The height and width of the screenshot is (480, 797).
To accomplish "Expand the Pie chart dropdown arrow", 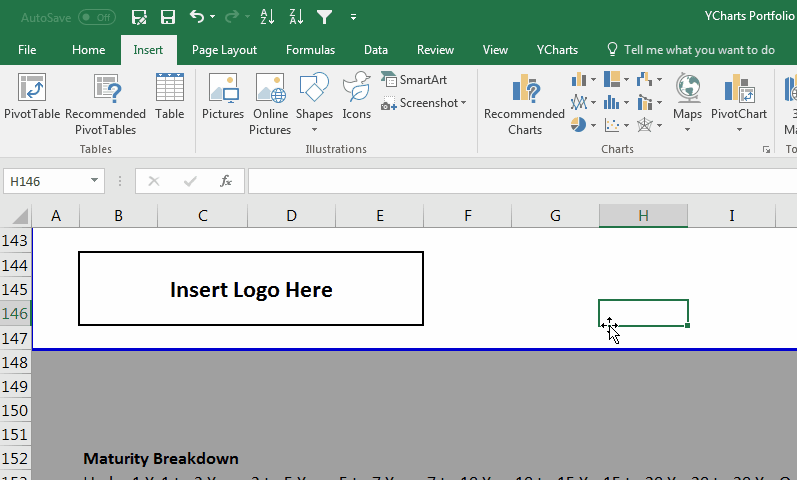I will (593, 125).
